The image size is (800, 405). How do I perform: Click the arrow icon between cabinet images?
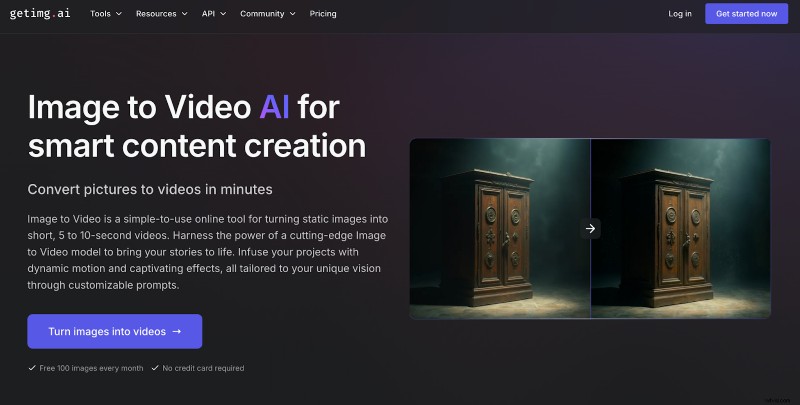[590, 229]
